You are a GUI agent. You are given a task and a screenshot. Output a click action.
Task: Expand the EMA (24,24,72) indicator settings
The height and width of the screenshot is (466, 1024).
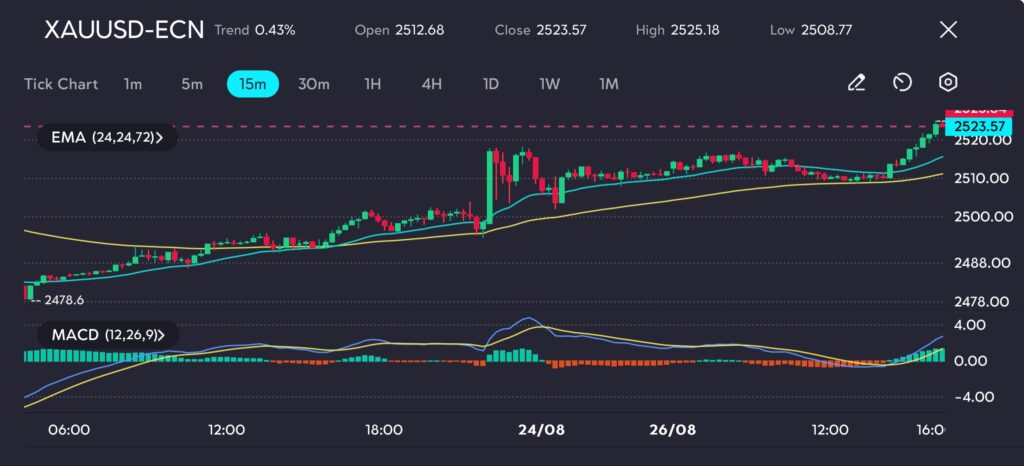coord(106,138)
